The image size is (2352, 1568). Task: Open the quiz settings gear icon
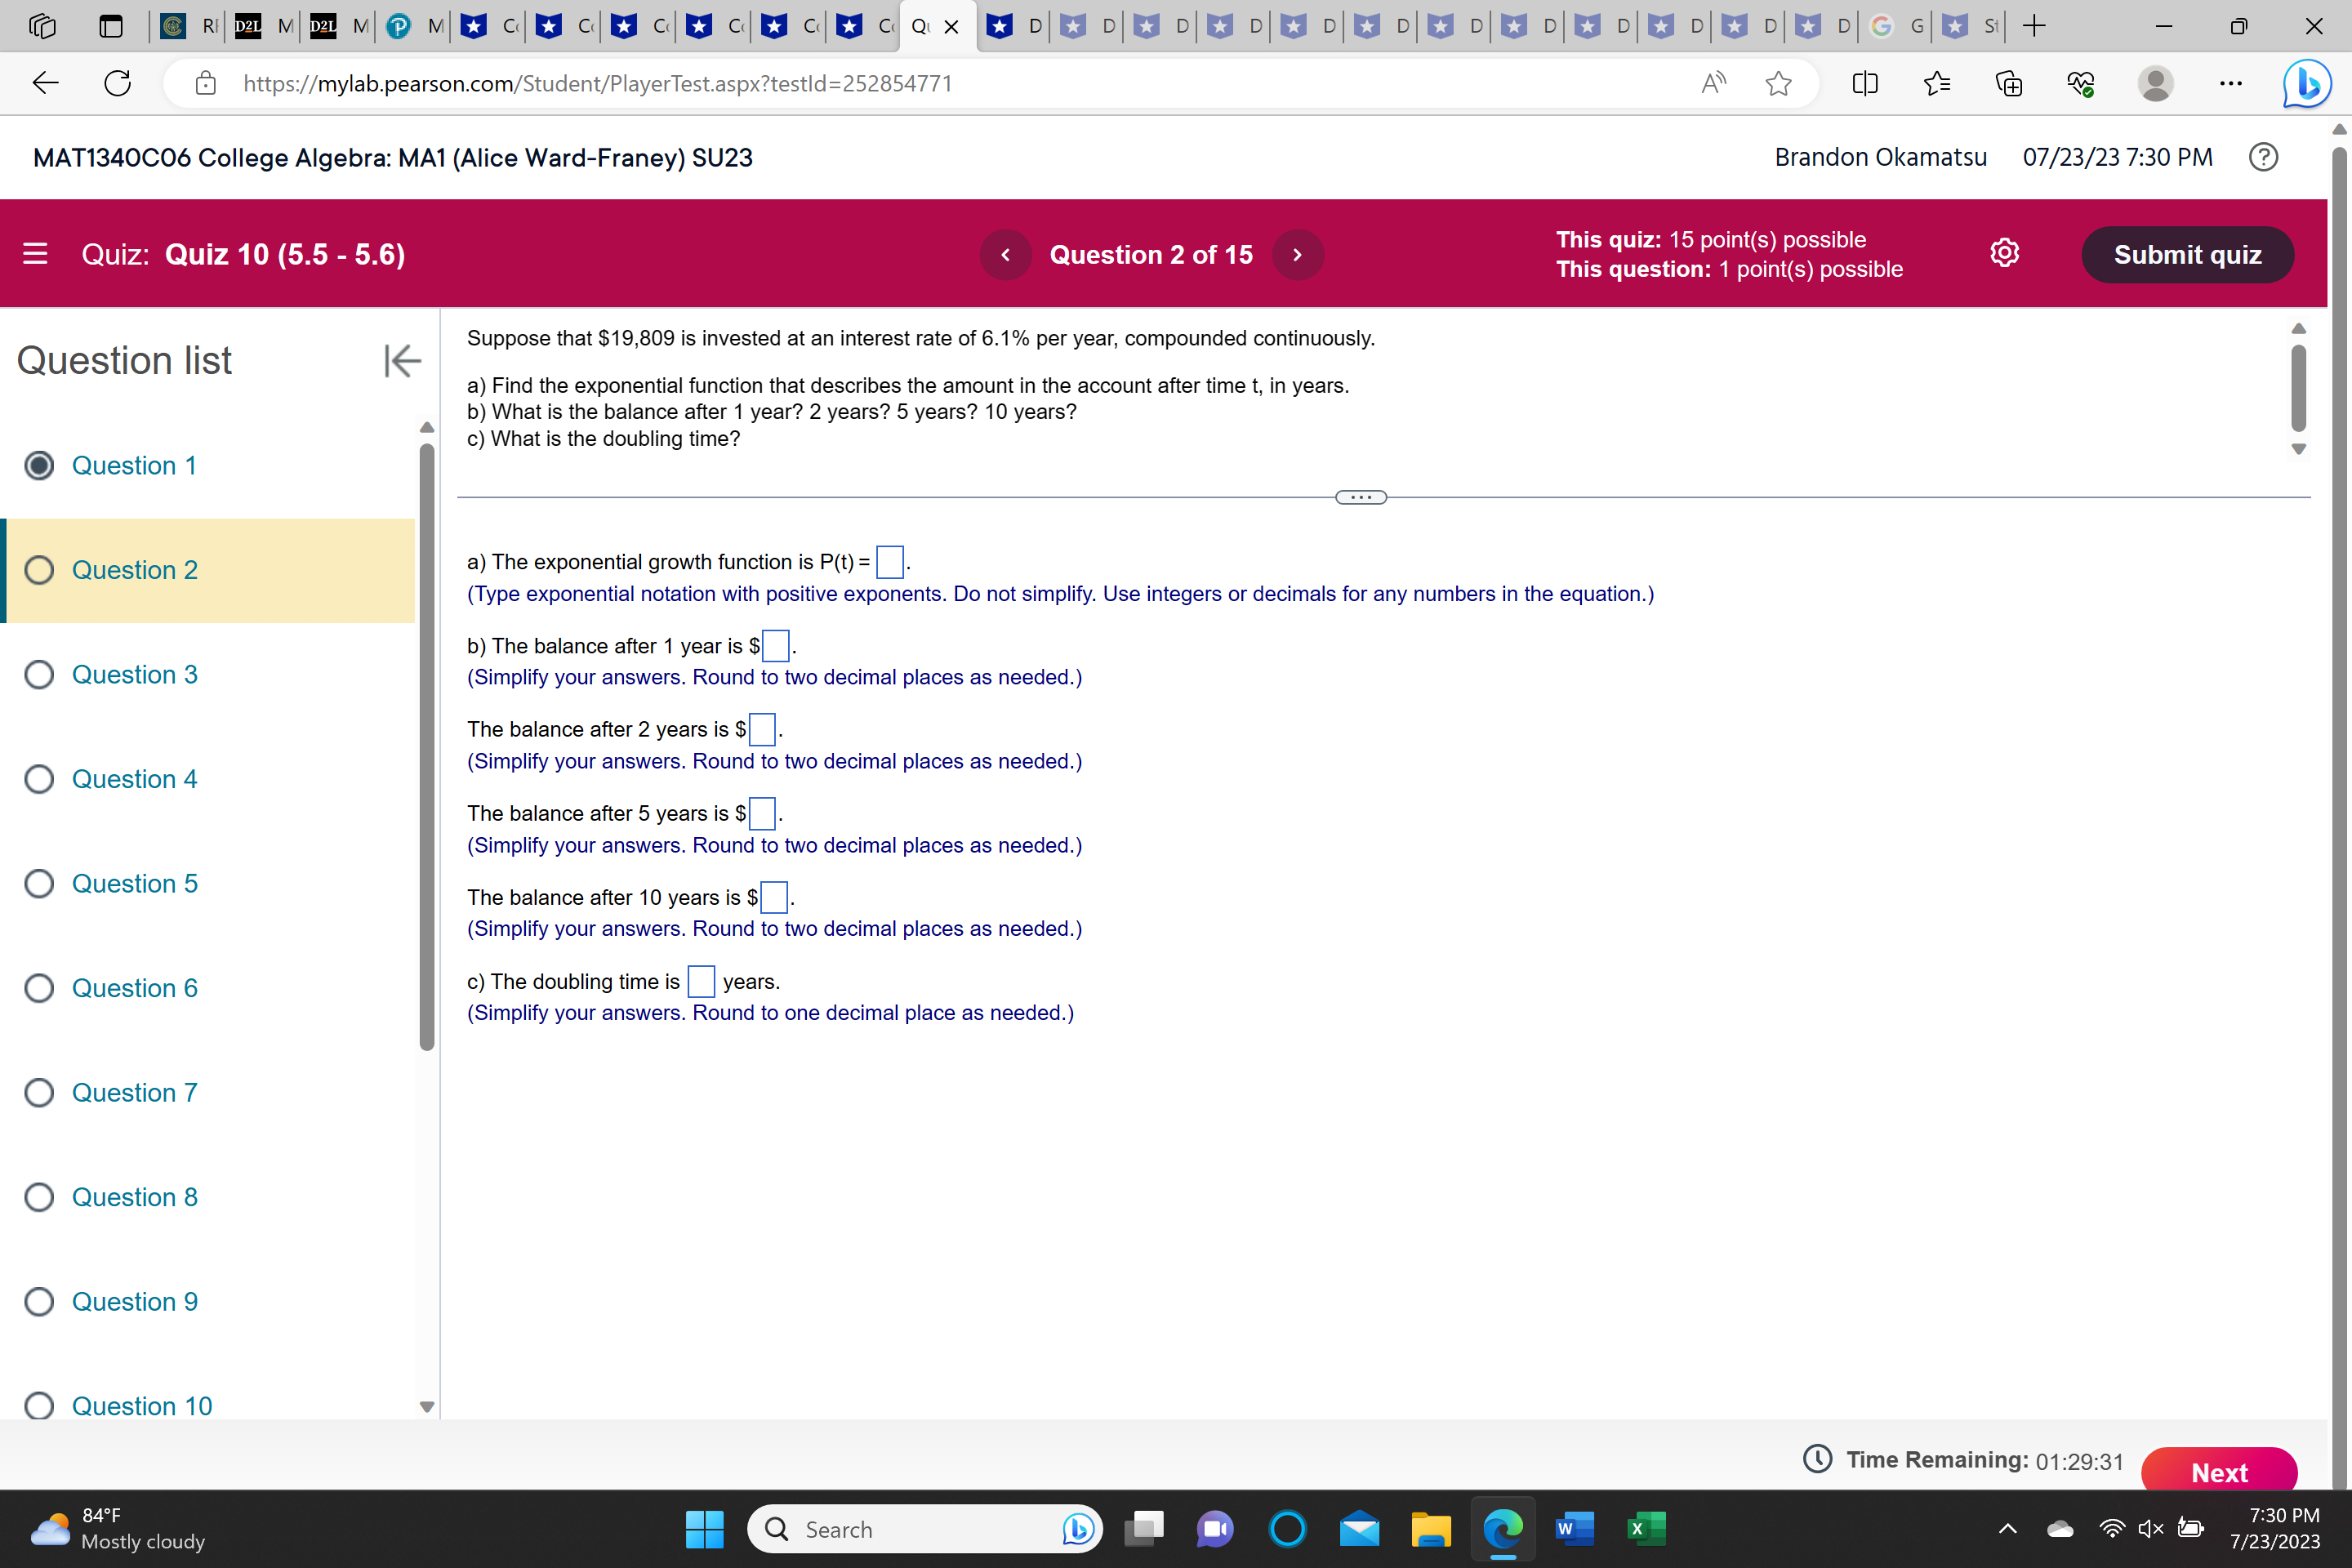click(x=2004, y=252)
